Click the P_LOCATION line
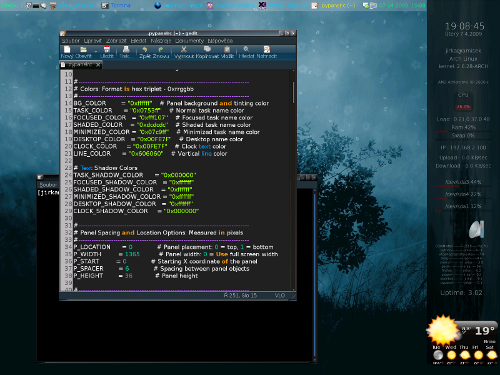 [173, 247]
